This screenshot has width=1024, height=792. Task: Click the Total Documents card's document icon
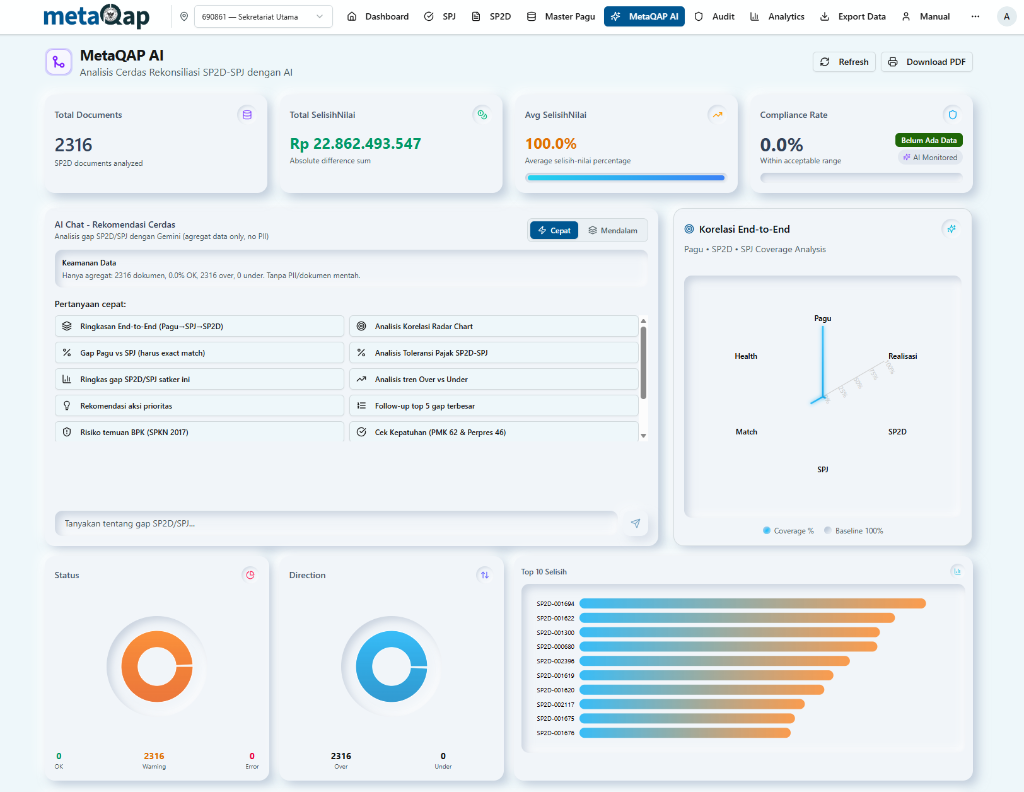pyautogui.click(x=245, y=114)
